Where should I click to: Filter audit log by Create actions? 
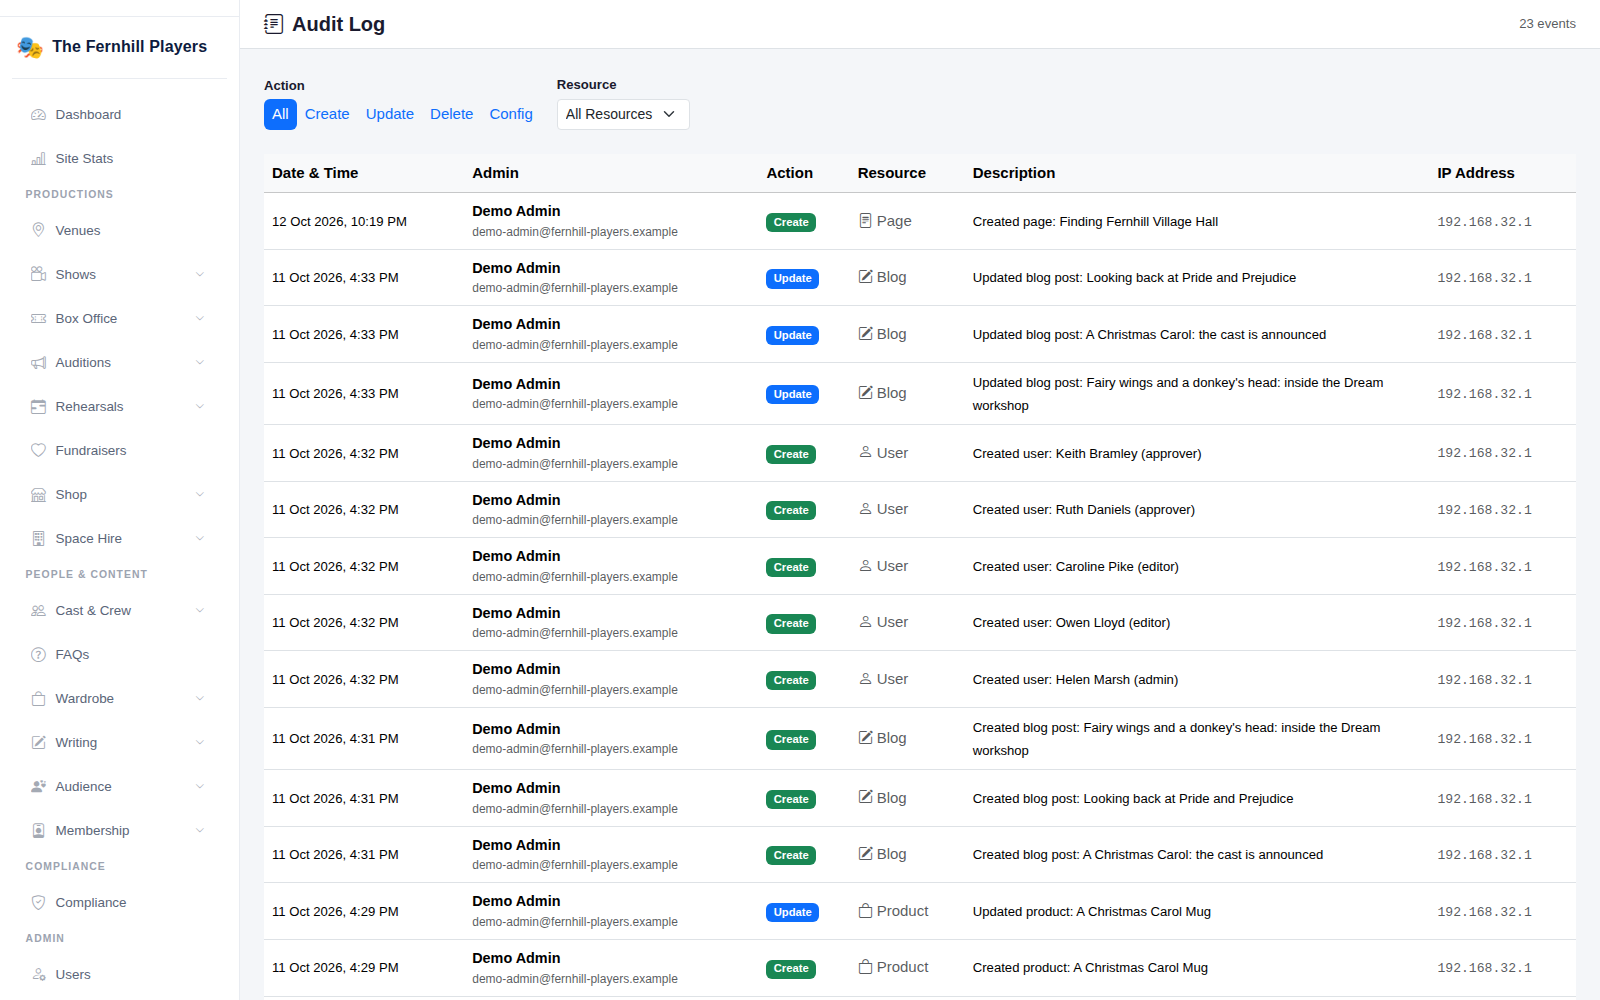[x=327, y=114]
